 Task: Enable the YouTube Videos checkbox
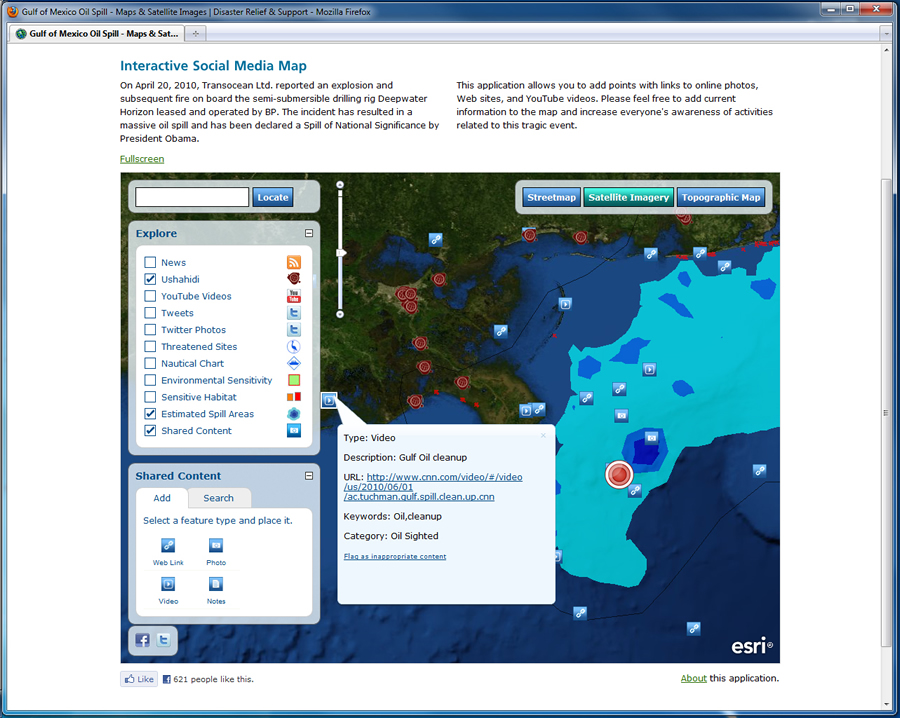tap(150, 296)
